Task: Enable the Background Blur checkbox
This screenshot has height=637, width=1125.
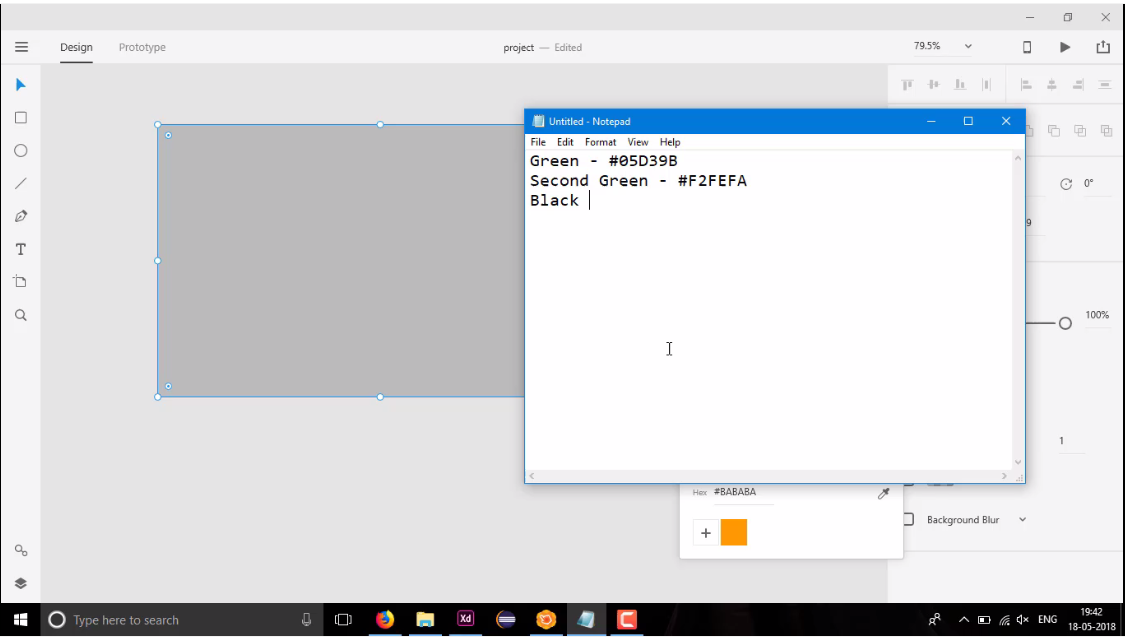Action: tap(908, 519)
